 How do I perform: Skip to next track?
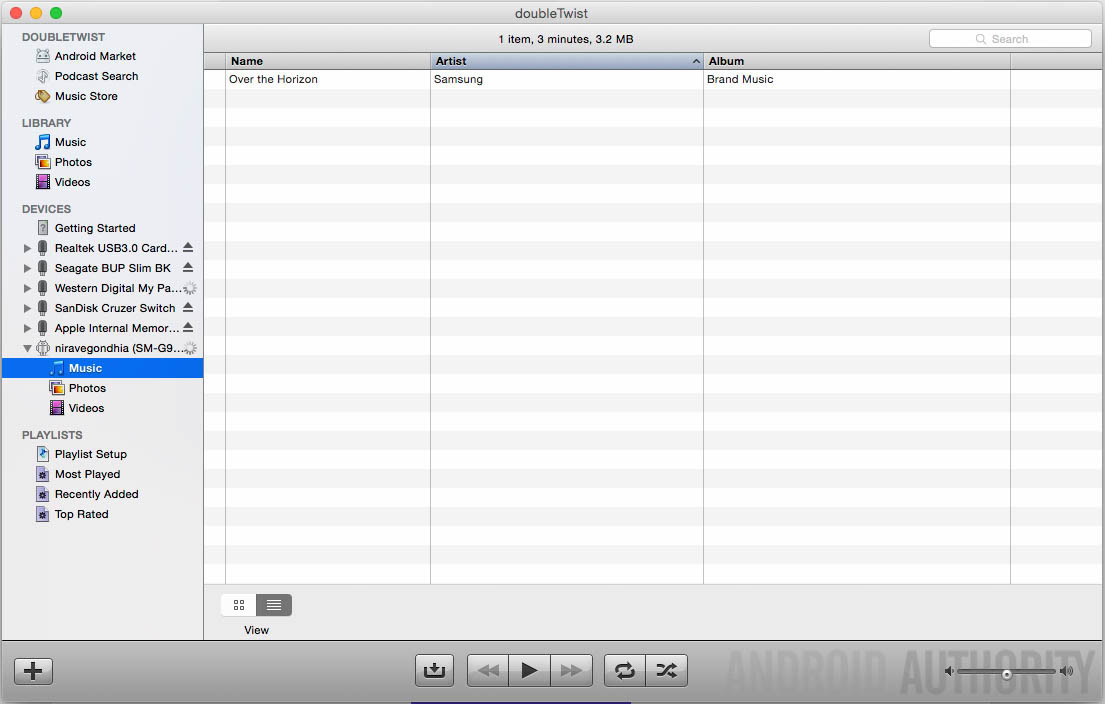click(572, 670)
